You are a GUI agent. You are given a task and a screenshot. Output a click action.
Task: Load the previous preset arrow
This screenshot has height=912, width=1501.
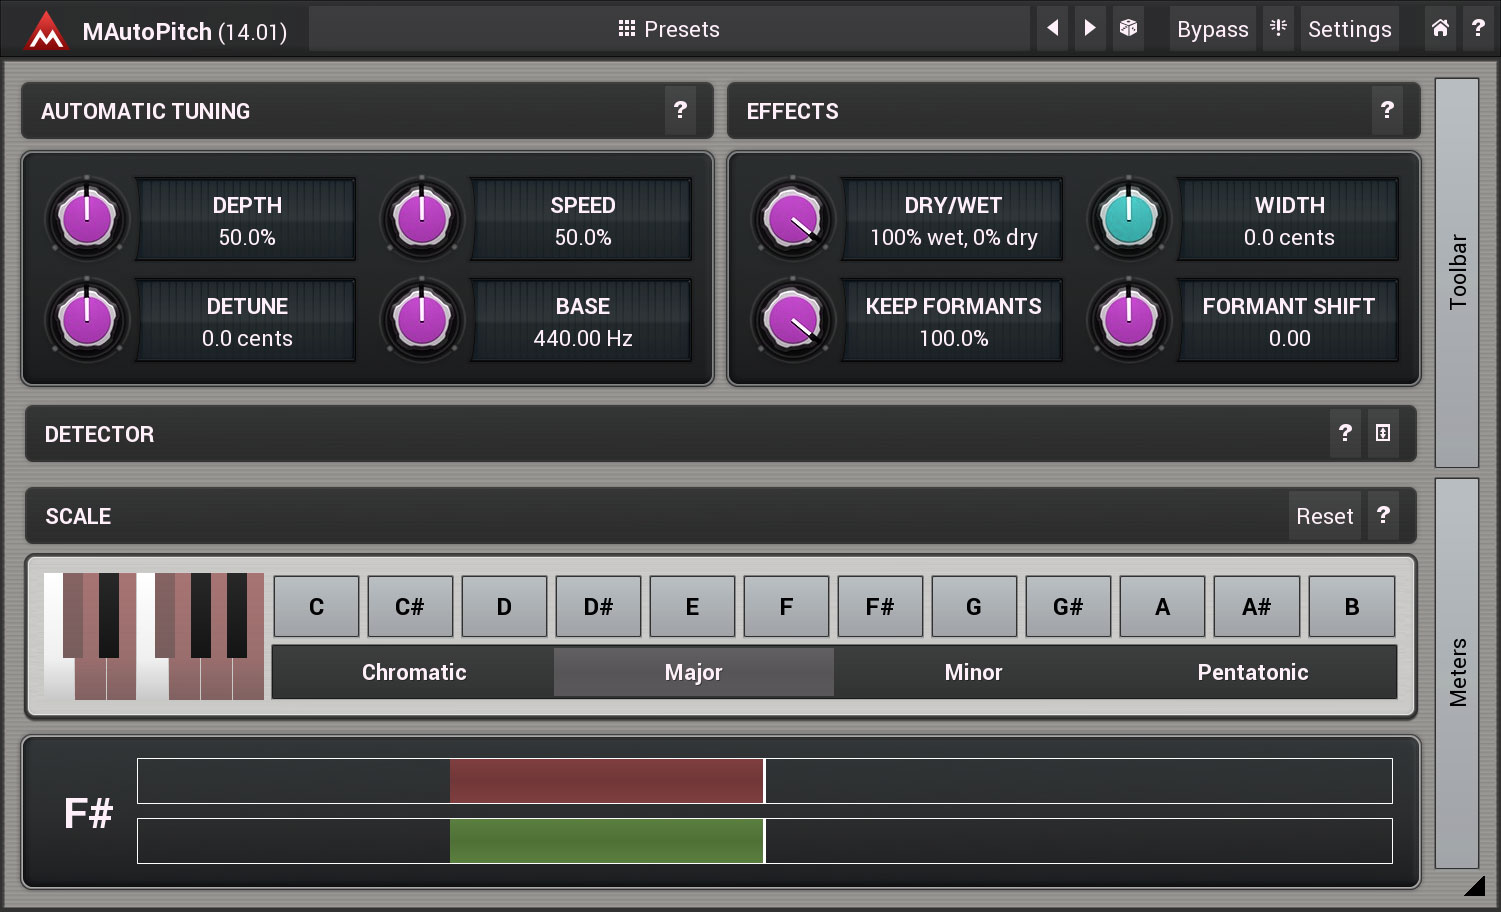[x=1052, y=29]
